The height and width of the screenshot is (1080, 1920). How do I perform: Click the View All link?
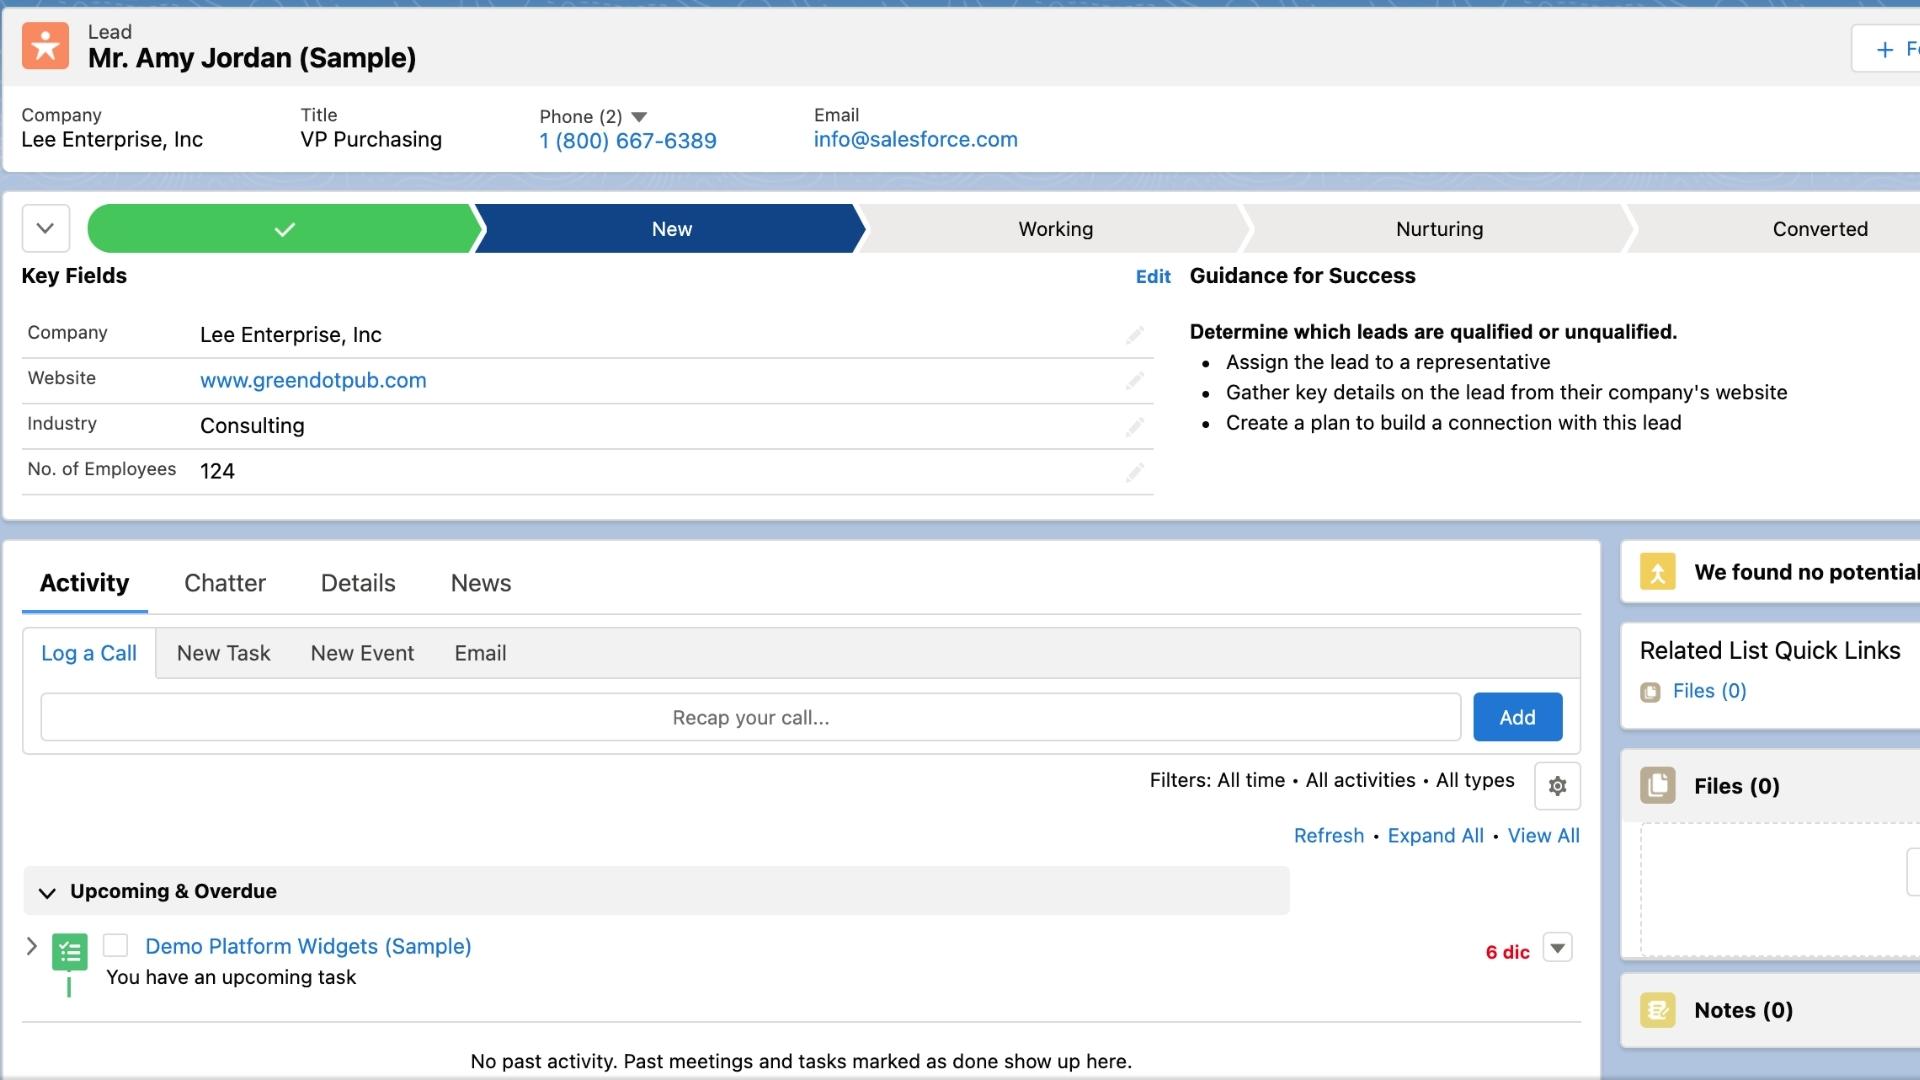(1544, 836)
